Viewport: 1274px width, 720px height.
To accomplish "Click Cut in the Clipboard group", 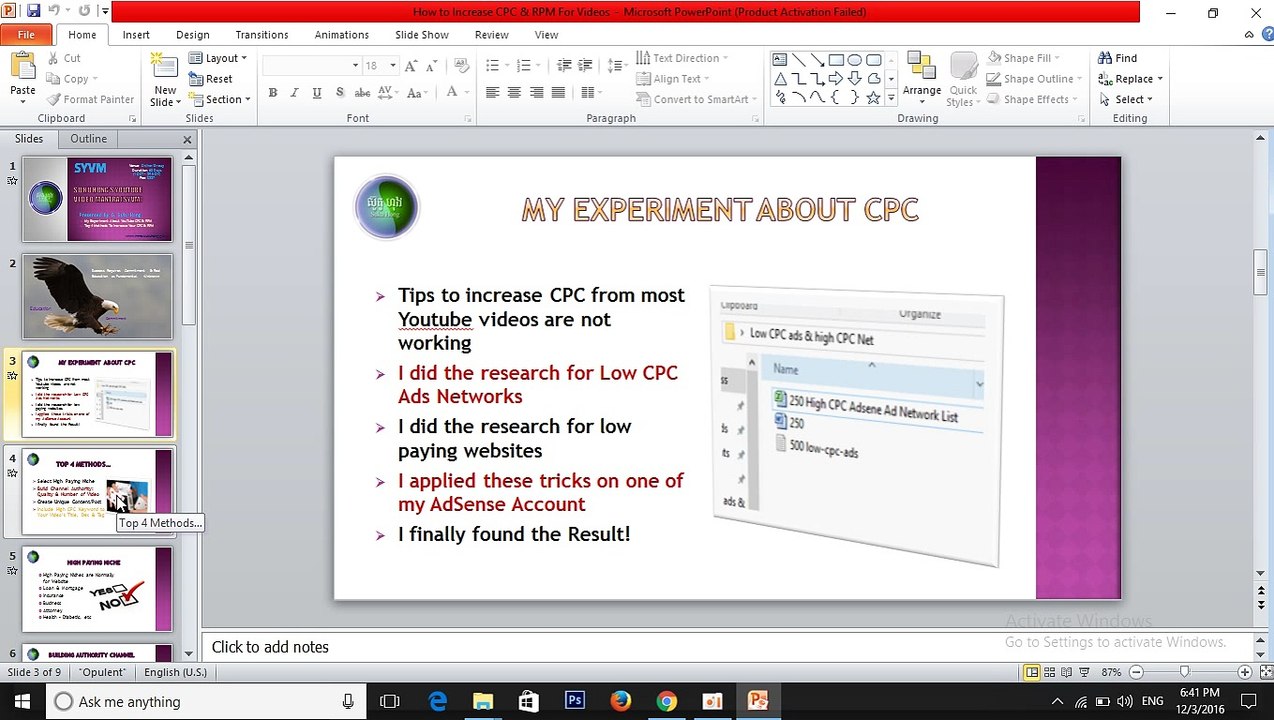I will [x=63, y=58].
